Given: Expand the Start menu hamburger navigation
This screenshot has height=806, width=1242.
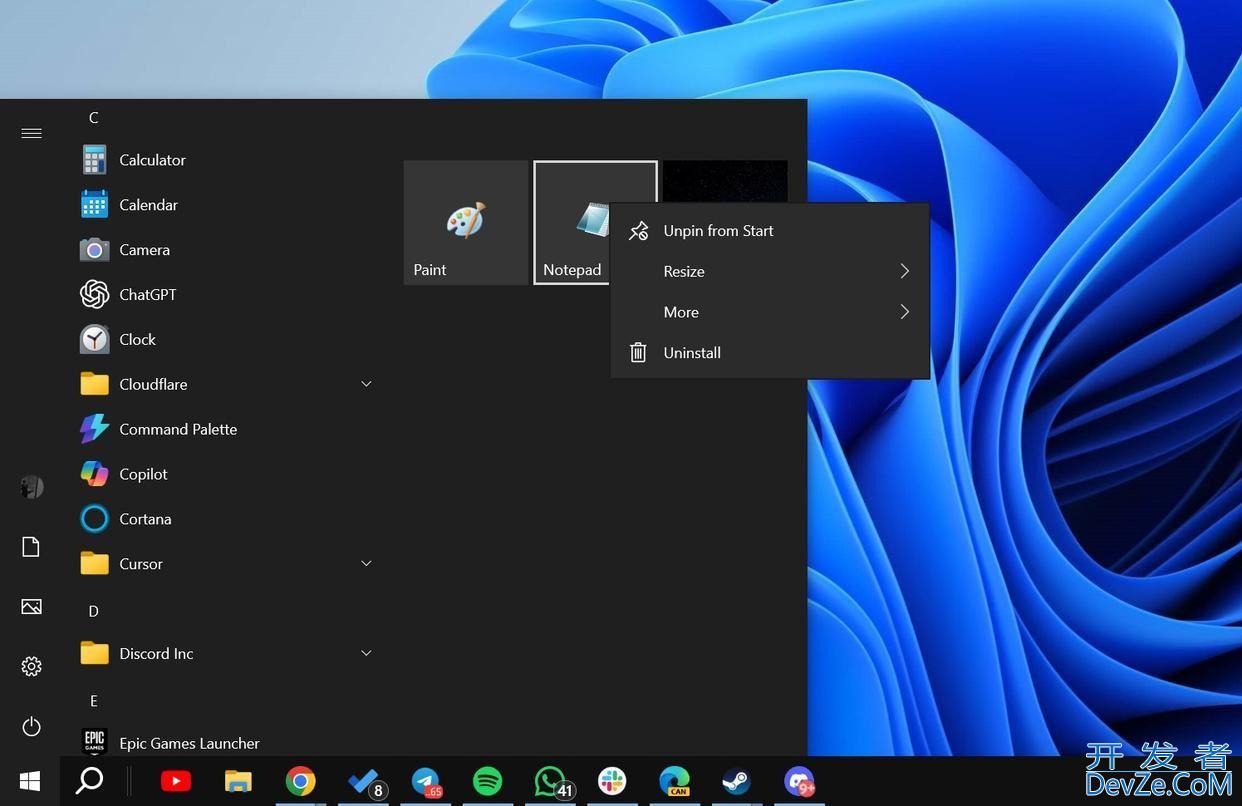Looking at the screenshot, I should 31,133.
